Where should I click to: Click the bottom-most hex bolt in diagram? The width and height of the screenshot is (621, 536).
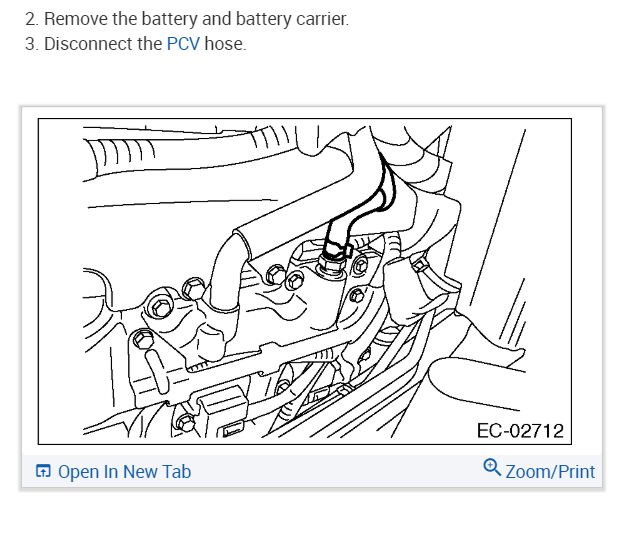[186, 422]
